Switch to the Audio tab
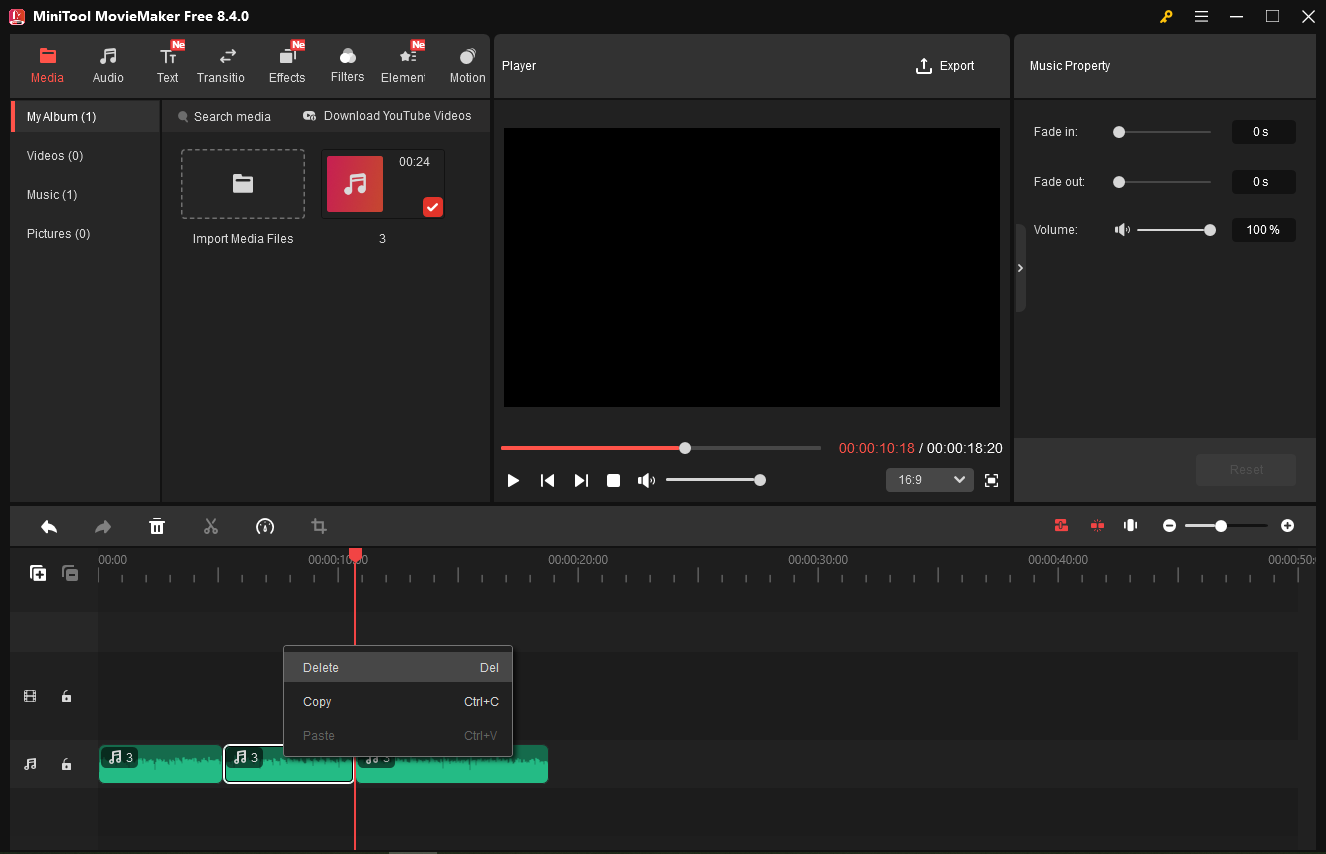The height and width of the screenshot is (854, 1326). pyautogui.click(x=107, y=62)
